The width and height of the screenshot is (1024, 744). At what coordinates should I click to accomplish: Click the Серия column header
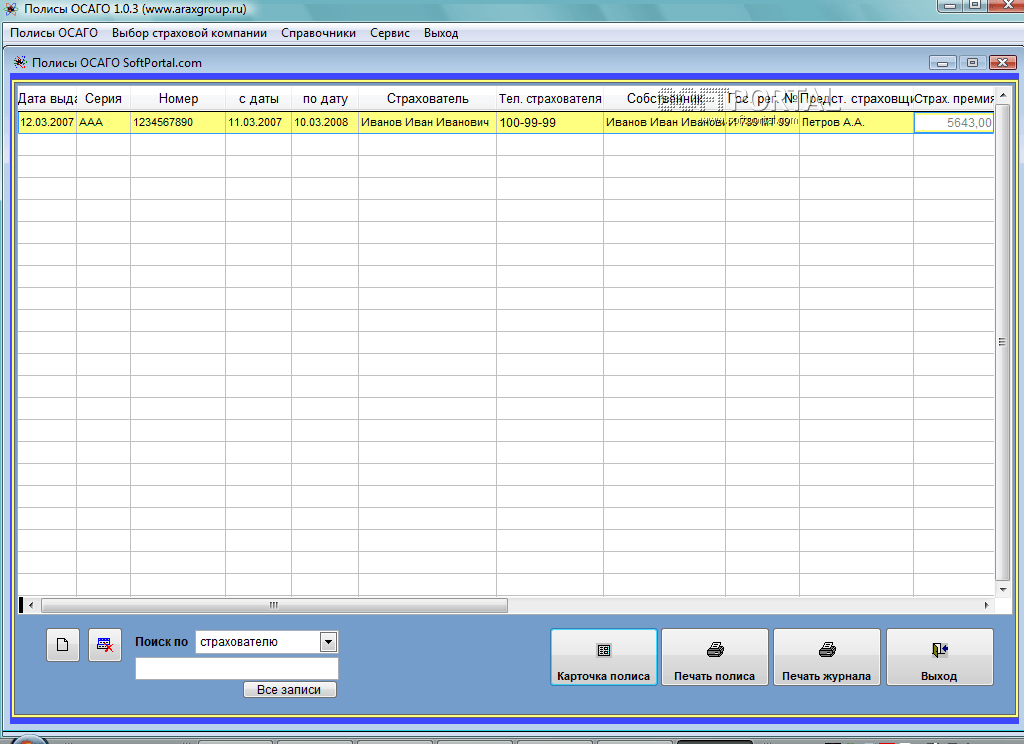[103, 99]
